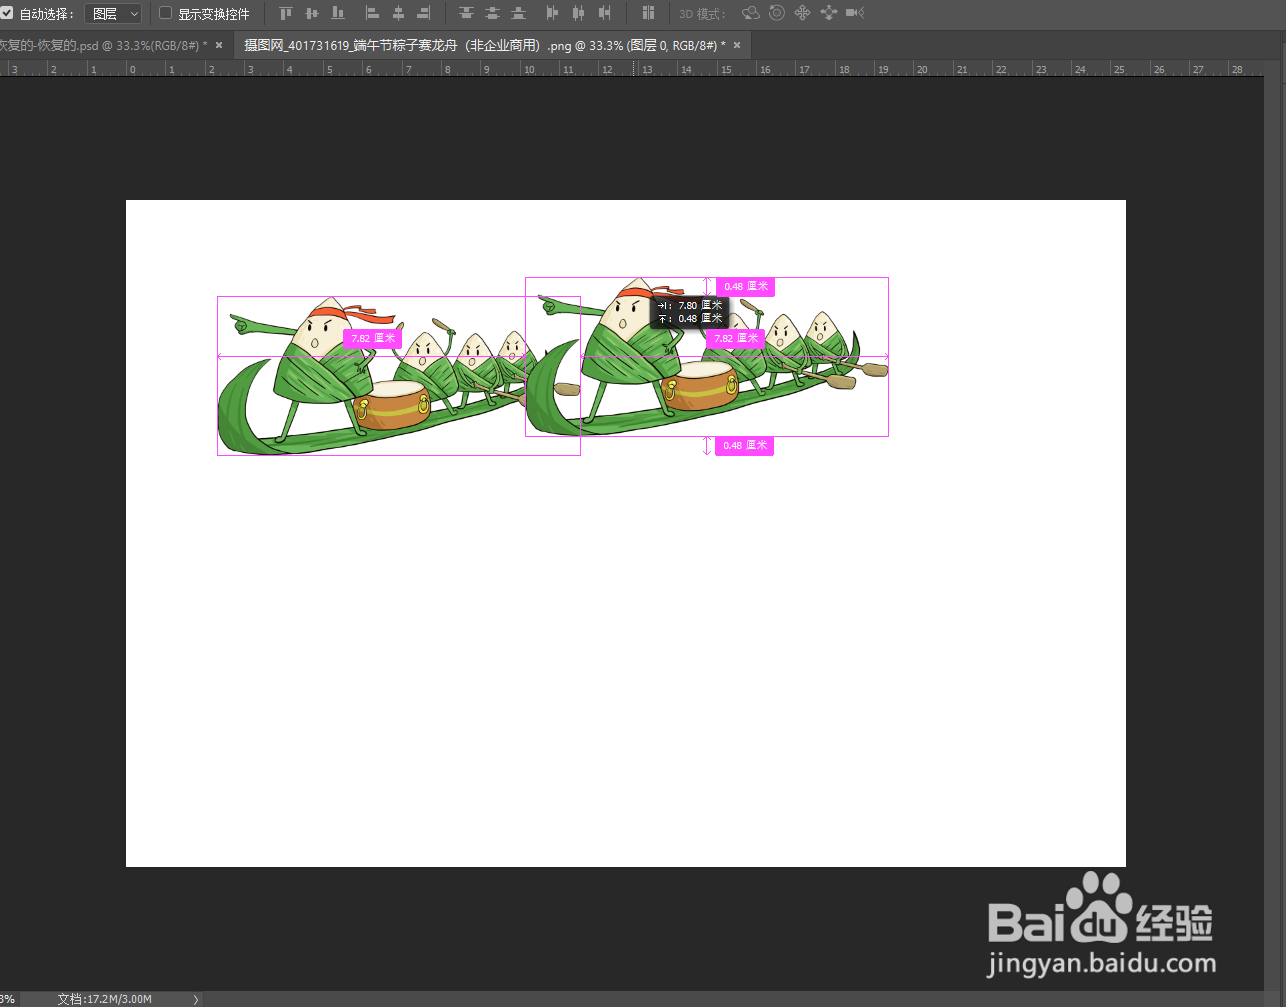Click the align vertical centers icon
Image resolution: width=1286 pixels, height=1007 pixels.
[x=312, y=13]
